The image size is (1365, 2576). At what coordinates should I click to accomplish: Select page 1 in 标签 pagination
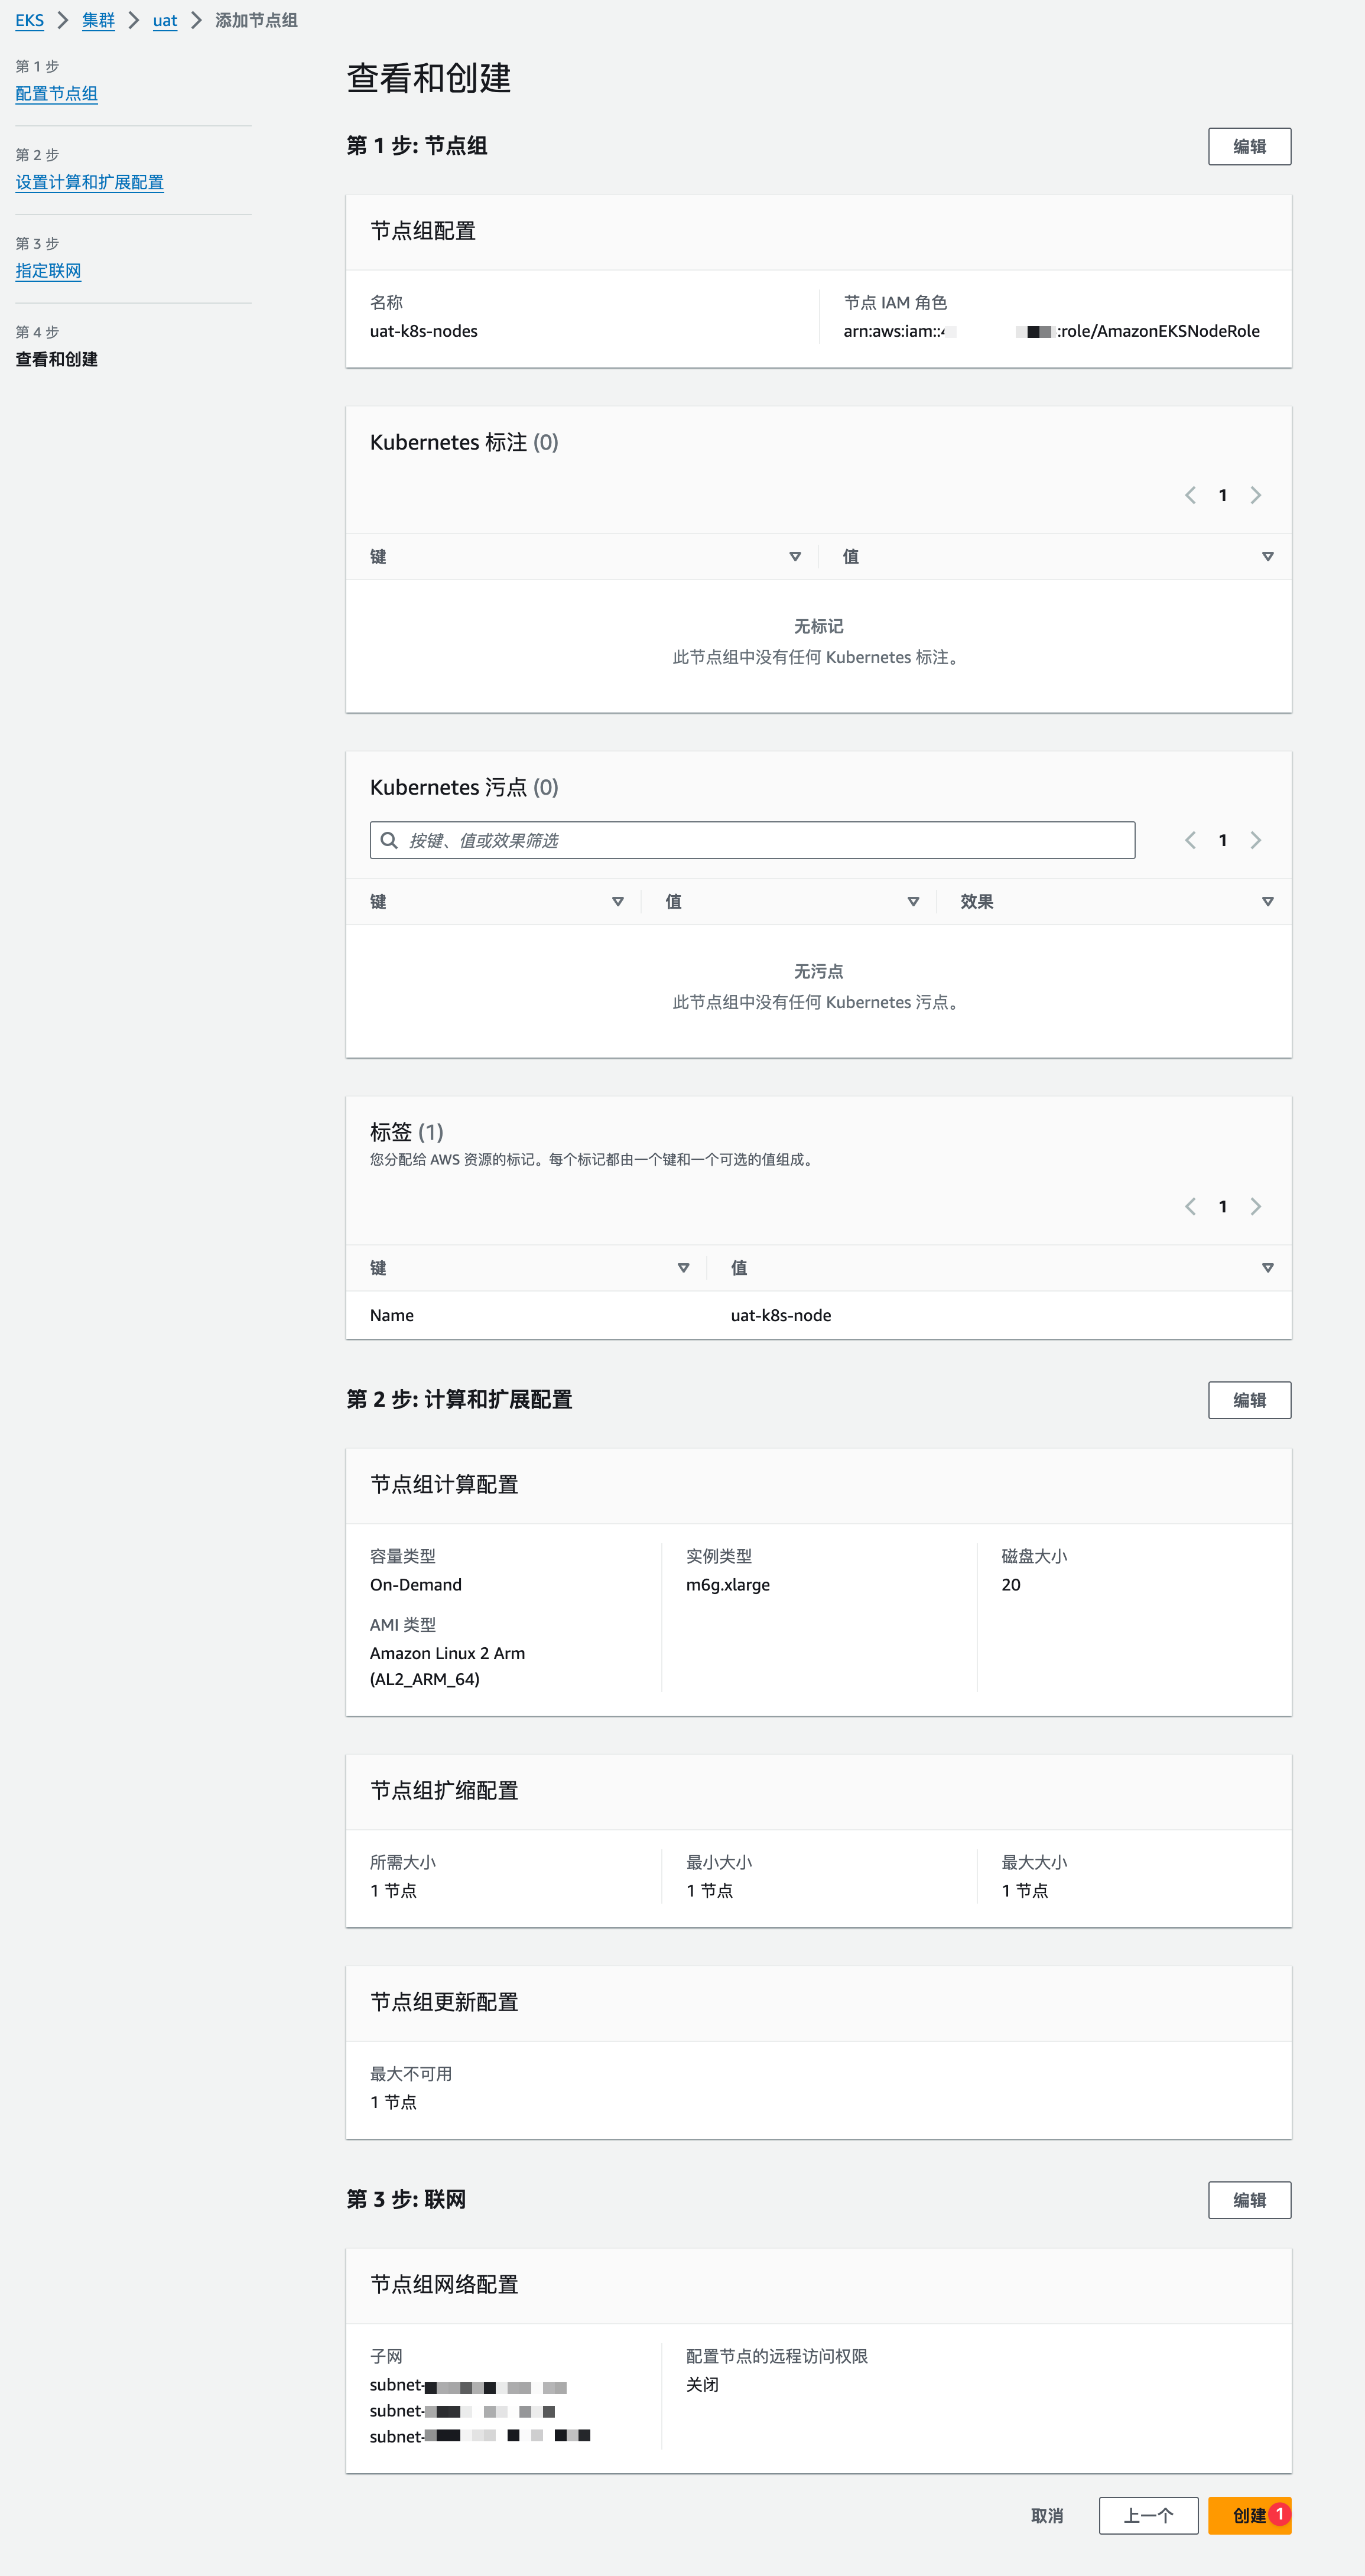click(1223, 1207)
